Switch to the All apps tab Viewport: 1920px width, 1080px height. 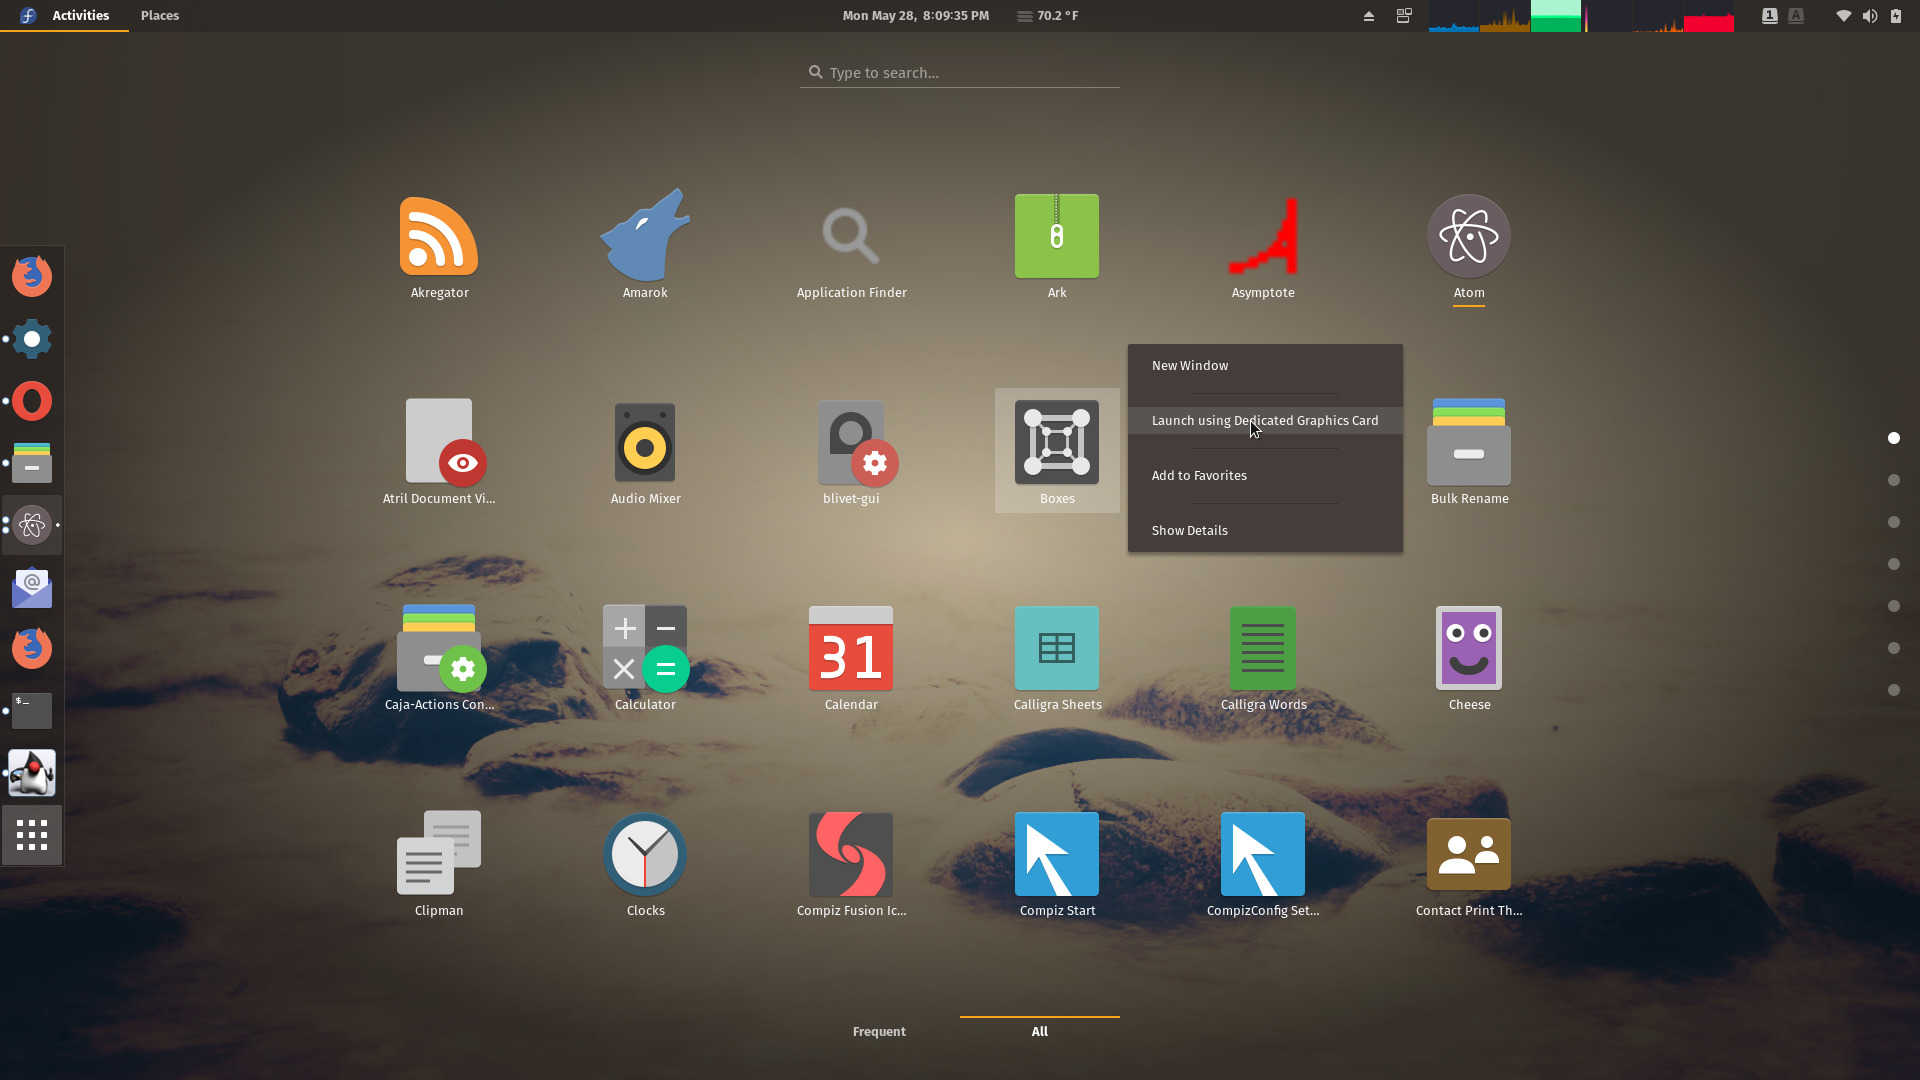1040,1032
